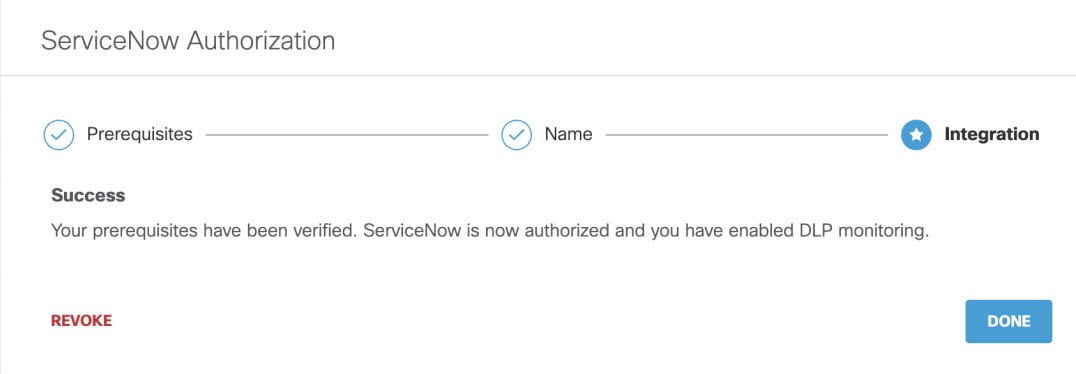Click progress line between Prerequisites and Name
Screen dimensions: 1076x374
click(x=347, y=135)
